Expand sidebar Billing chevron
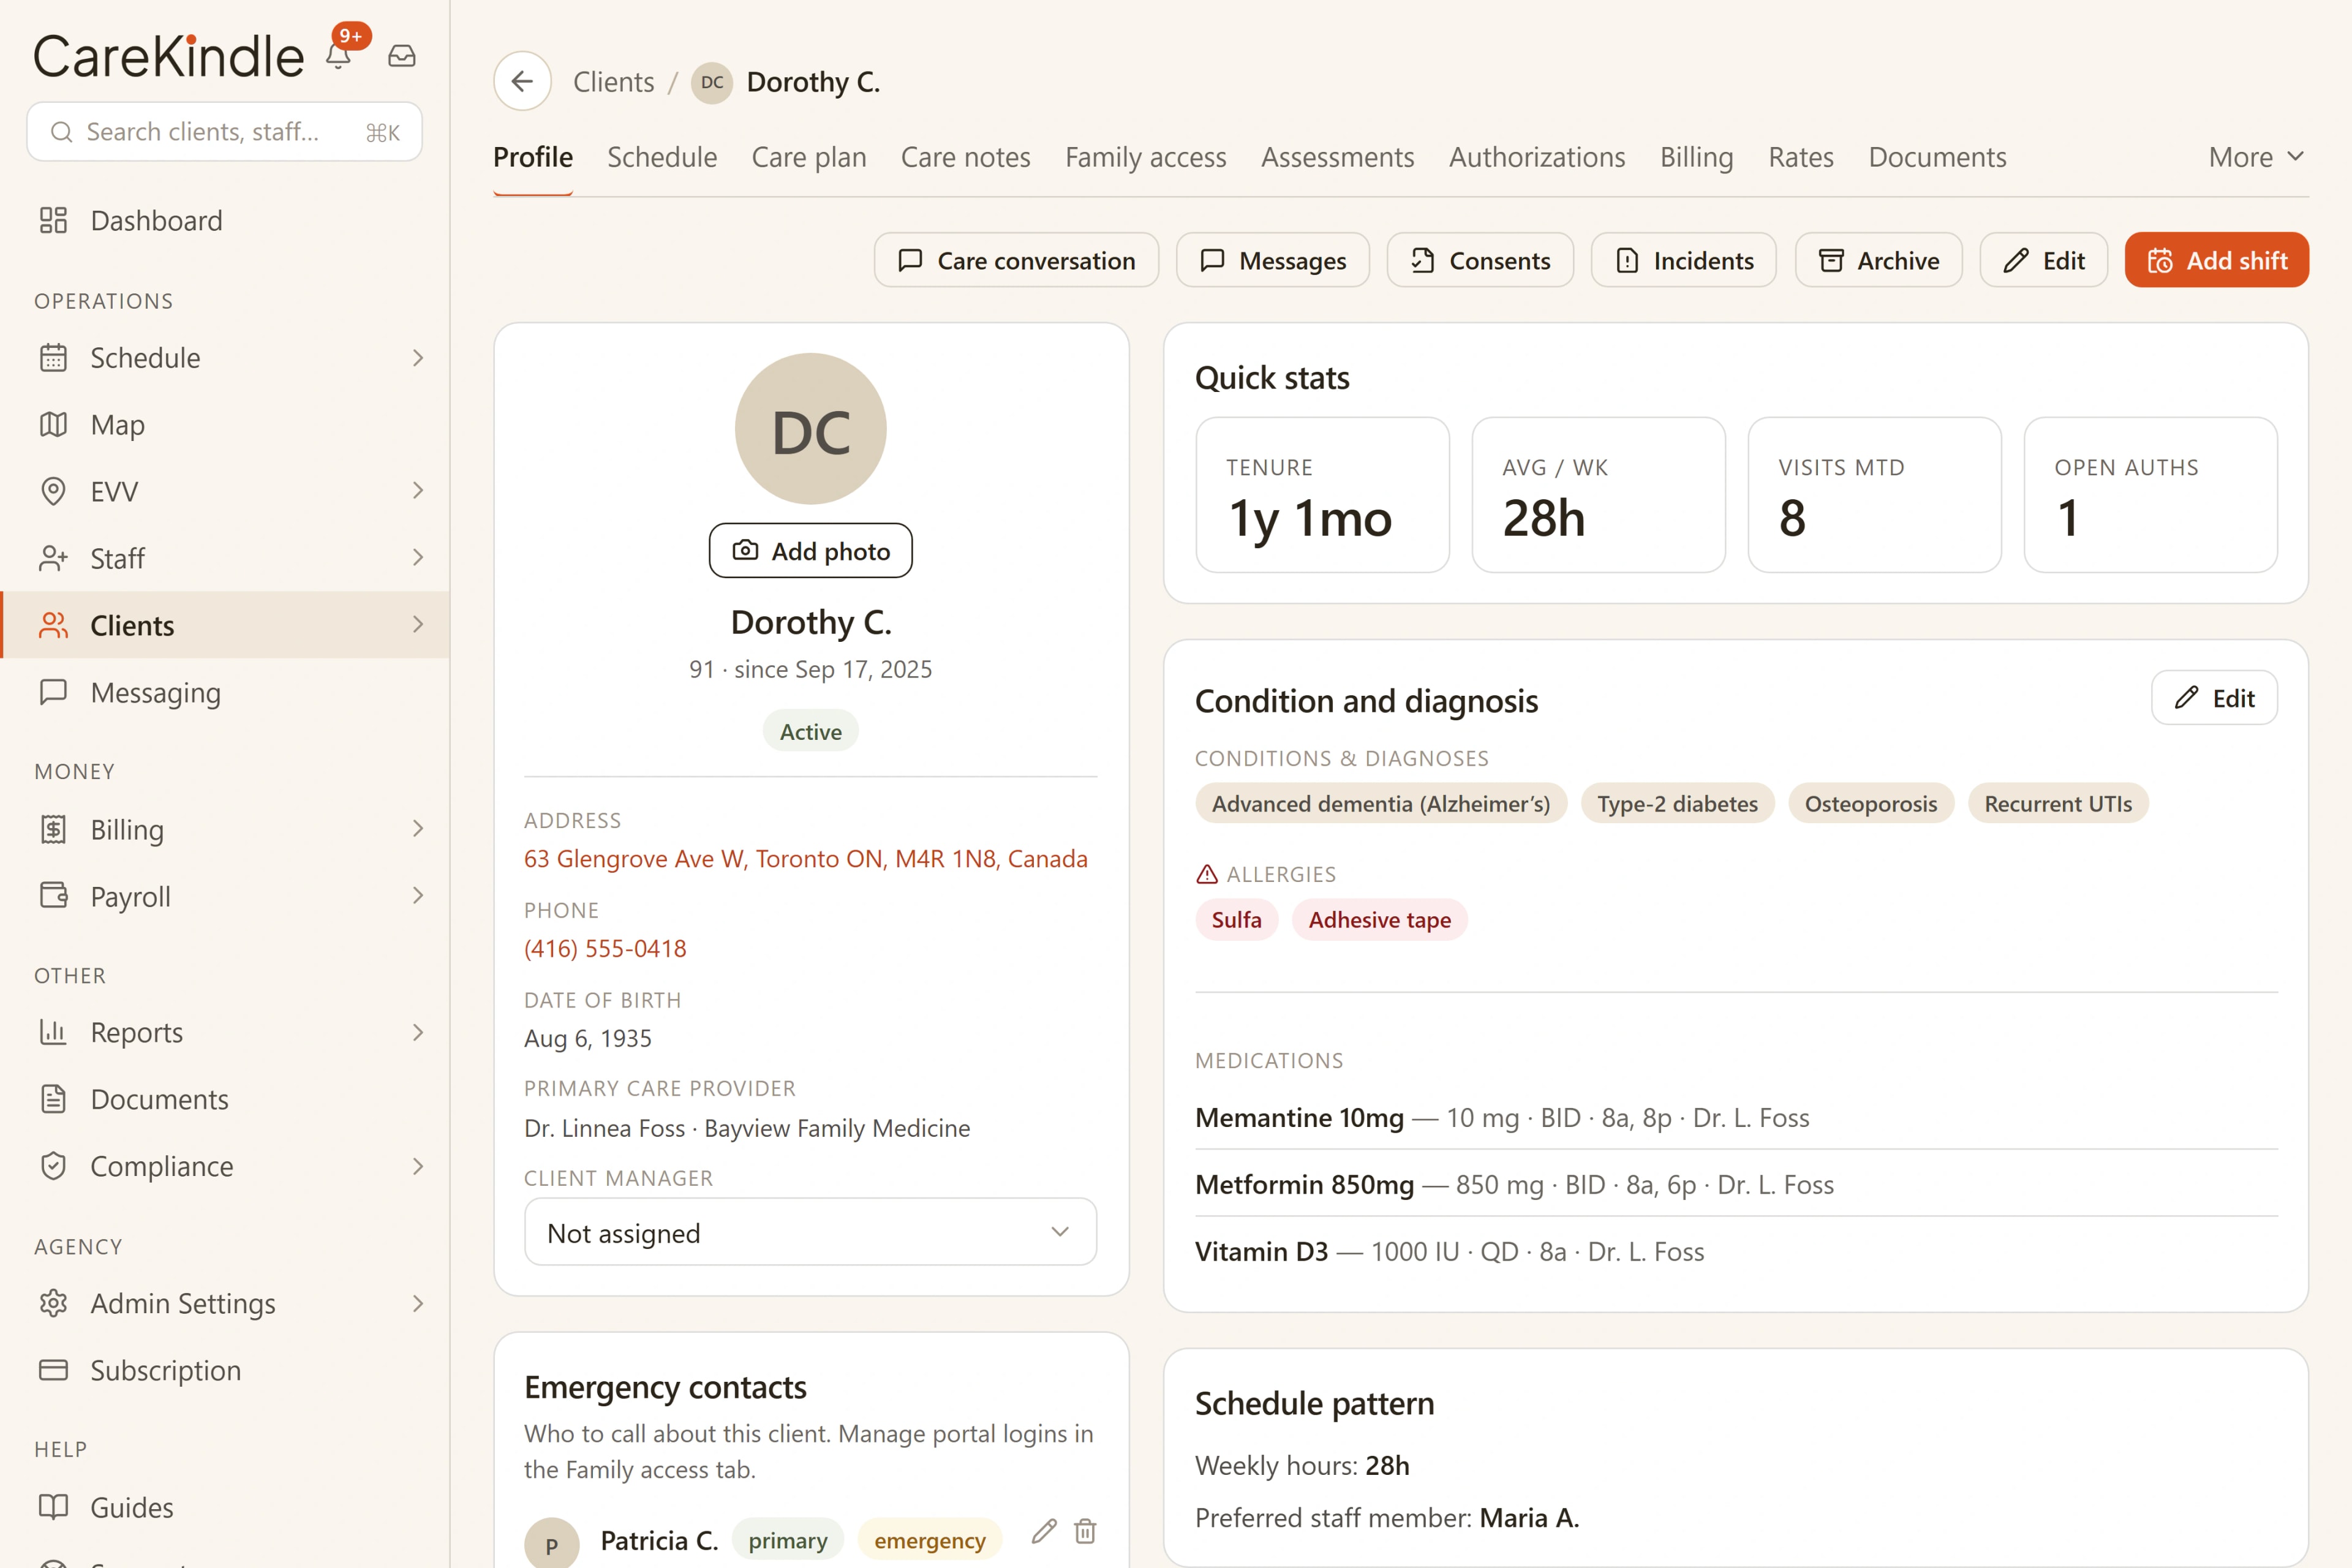Image resolution: width=2352 pixels, height=1568 pixels. [418, 828]
